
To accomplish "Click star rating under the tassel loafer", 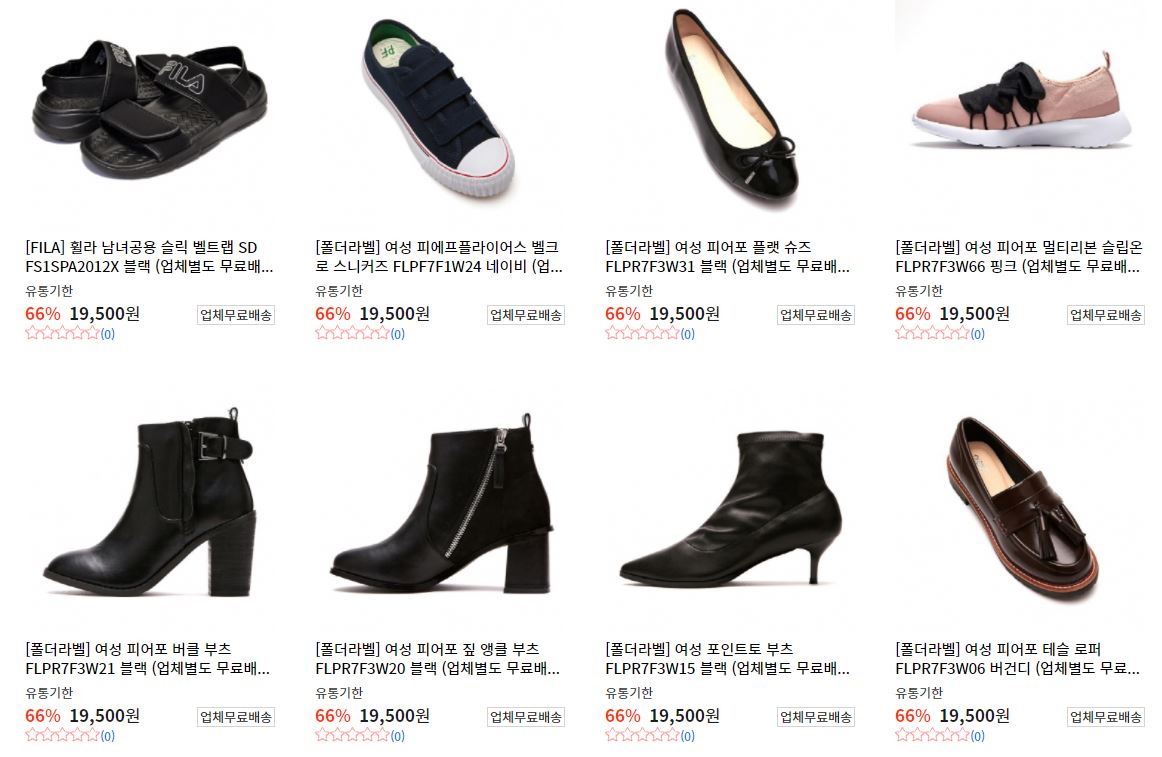I will 932,735.
